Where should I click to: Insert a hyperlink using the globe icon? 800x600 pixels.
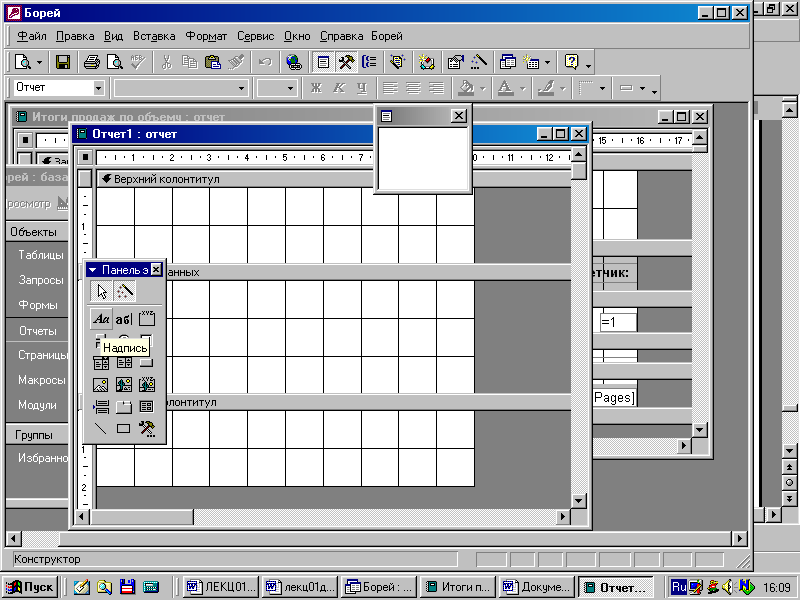(293, 62)
